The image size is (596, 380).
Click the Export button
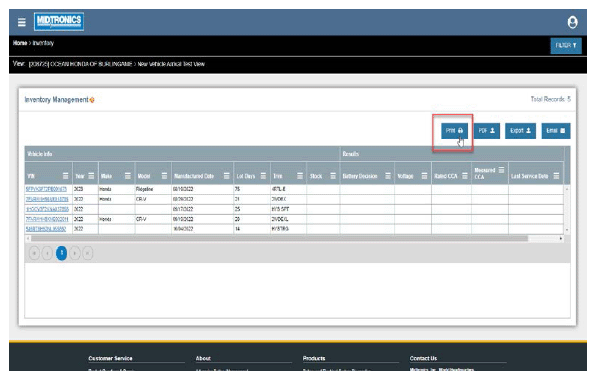coord(520,131)
